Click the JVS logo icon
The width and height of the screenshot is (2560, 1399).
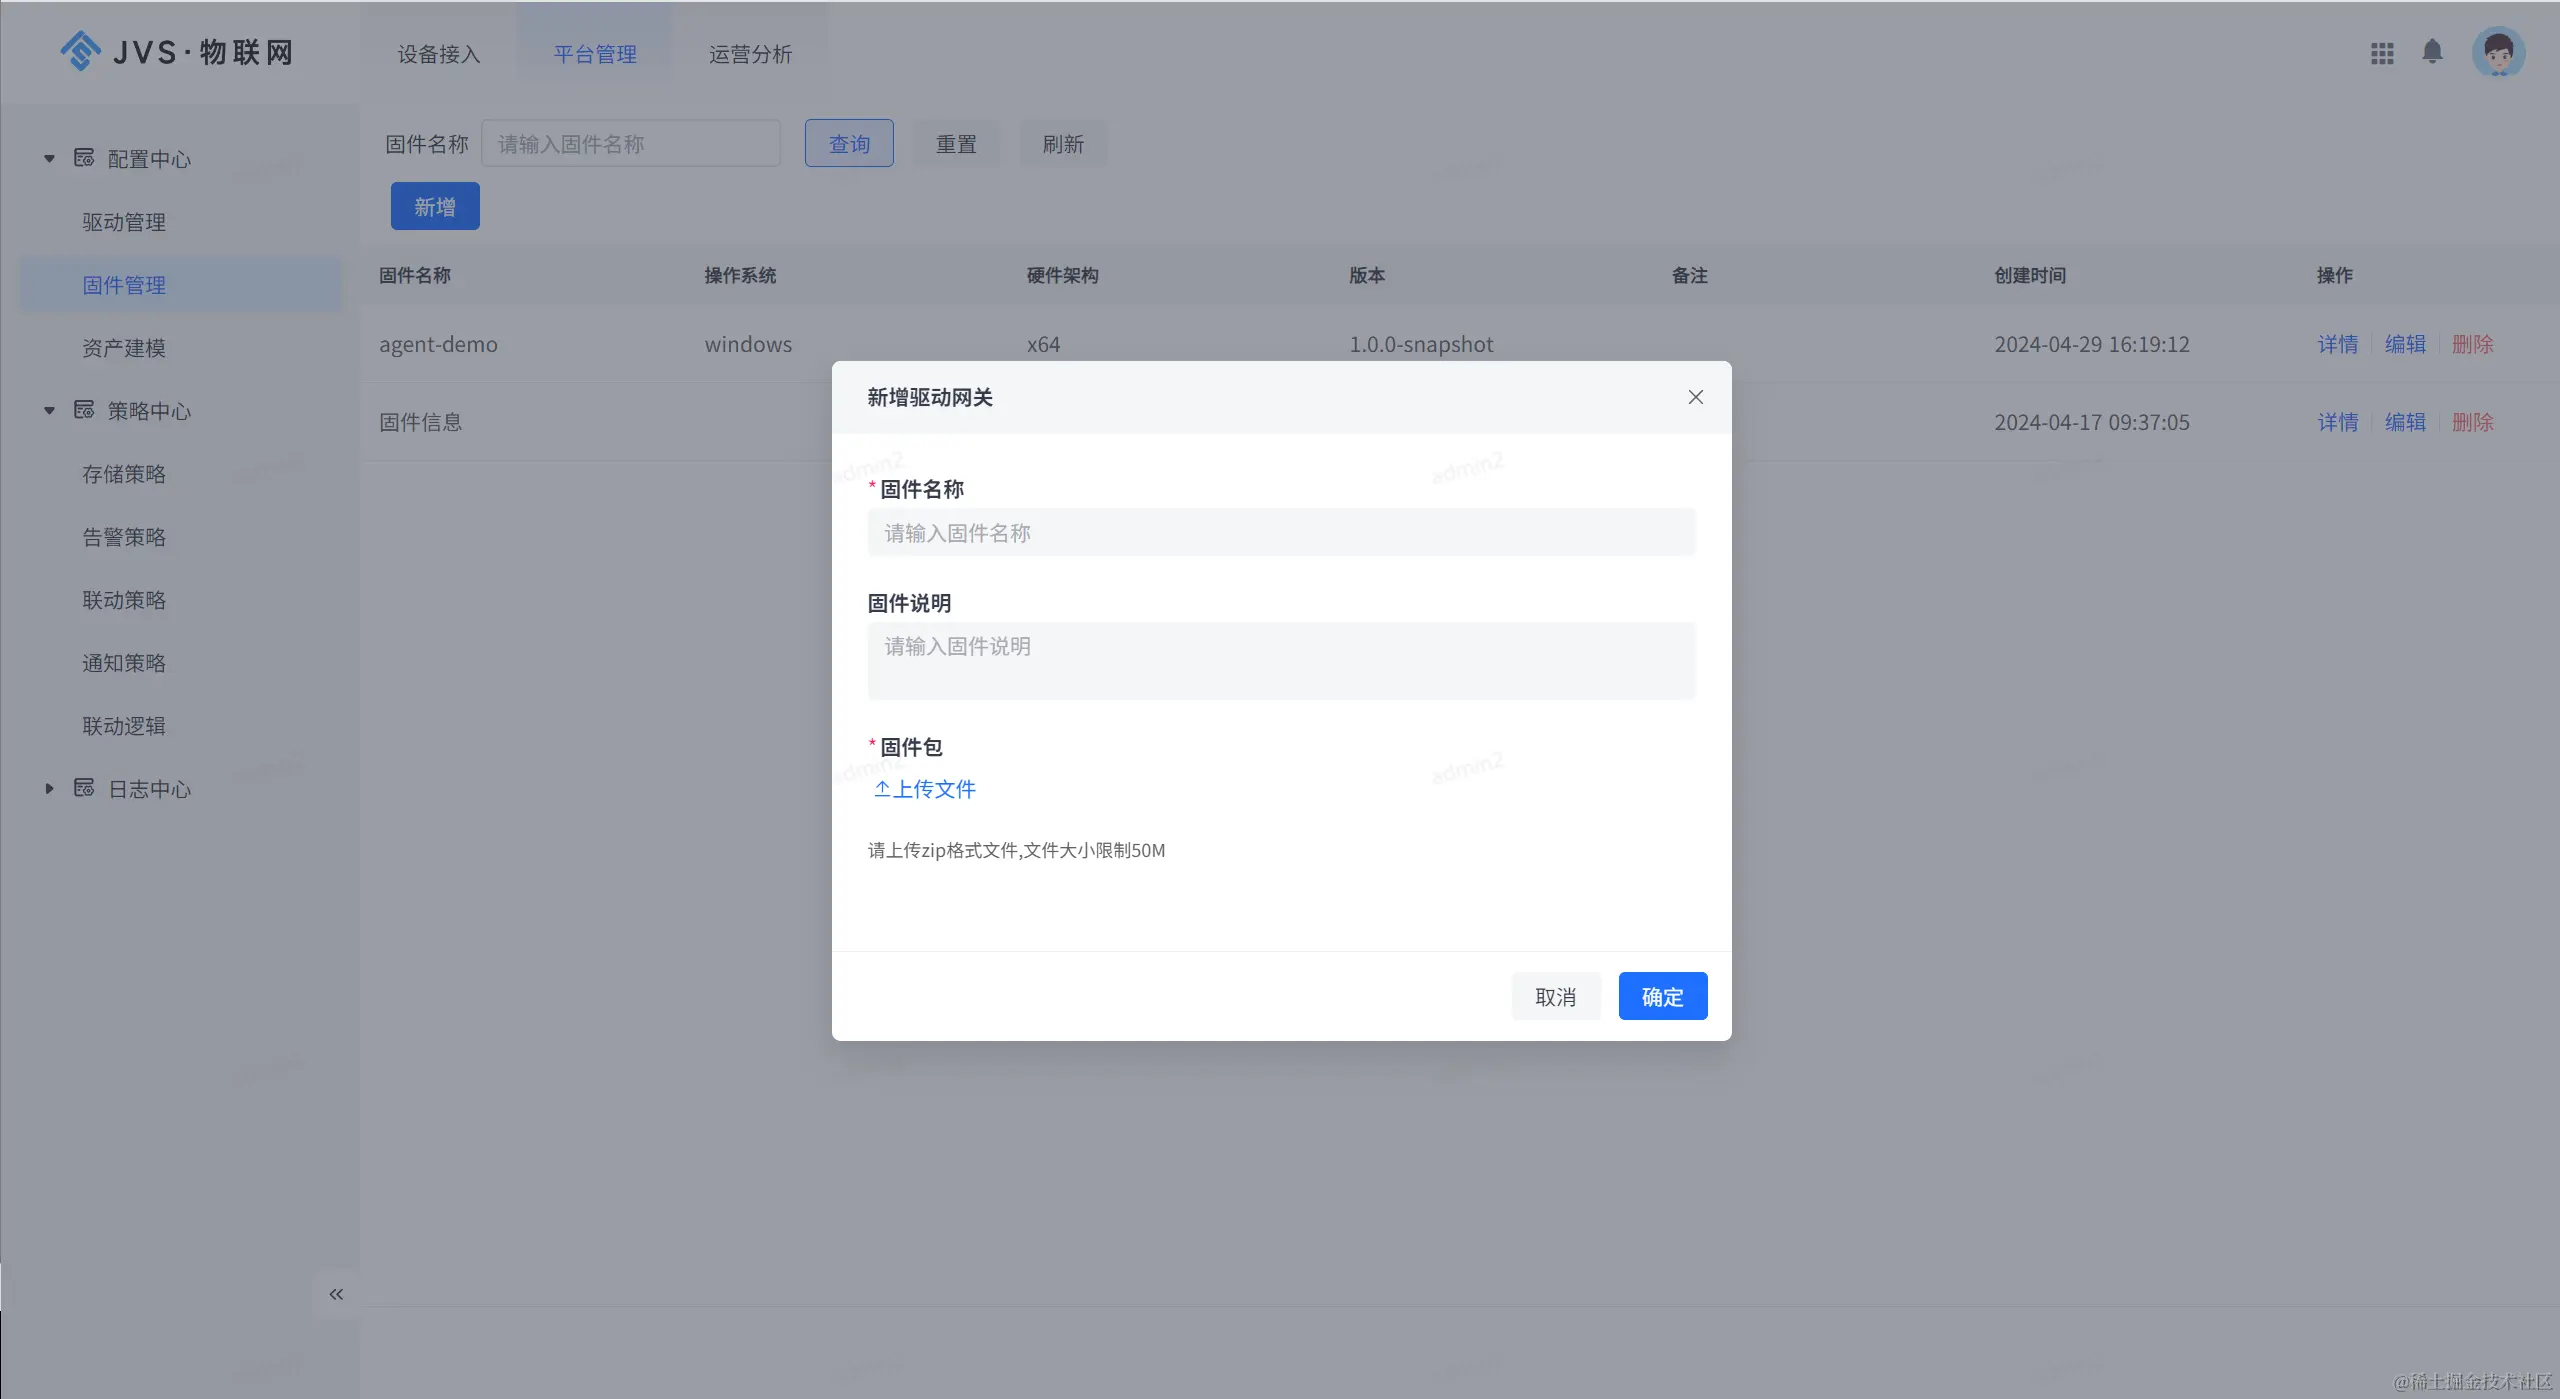(x=80, y=51)
